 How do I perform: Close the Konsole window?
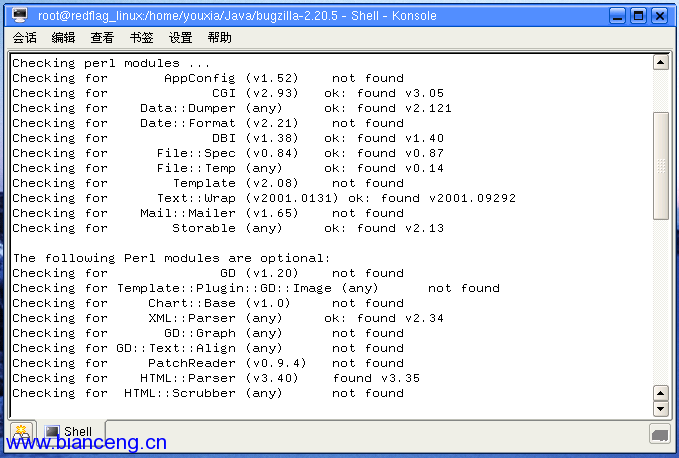pyautogui.click(x=660, y=16)
